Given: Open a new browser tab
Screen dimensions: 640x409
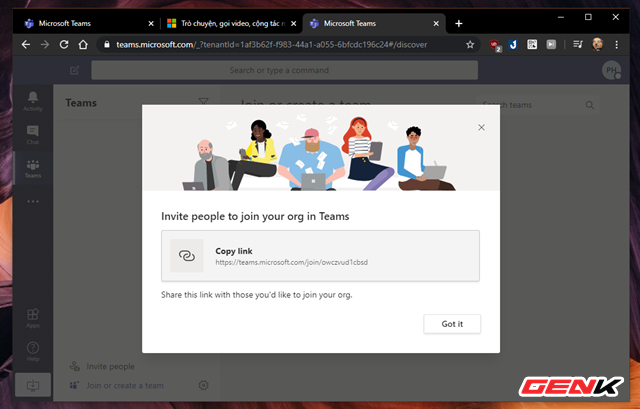Looking at the screenshot, I should point(459,24).
